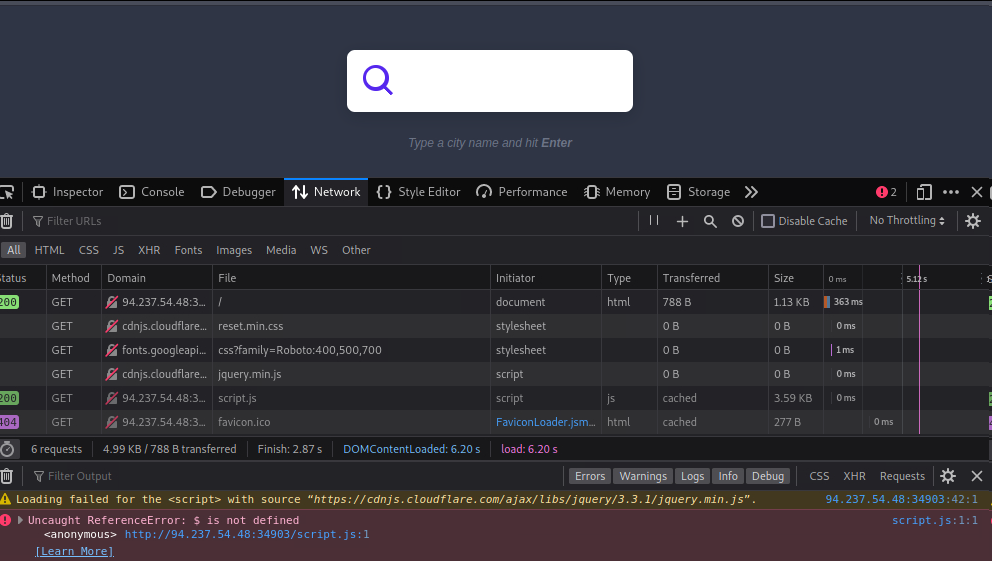
Task: Open FaviconLoader.jsm initiator link
Action: (x=546, y=422)
